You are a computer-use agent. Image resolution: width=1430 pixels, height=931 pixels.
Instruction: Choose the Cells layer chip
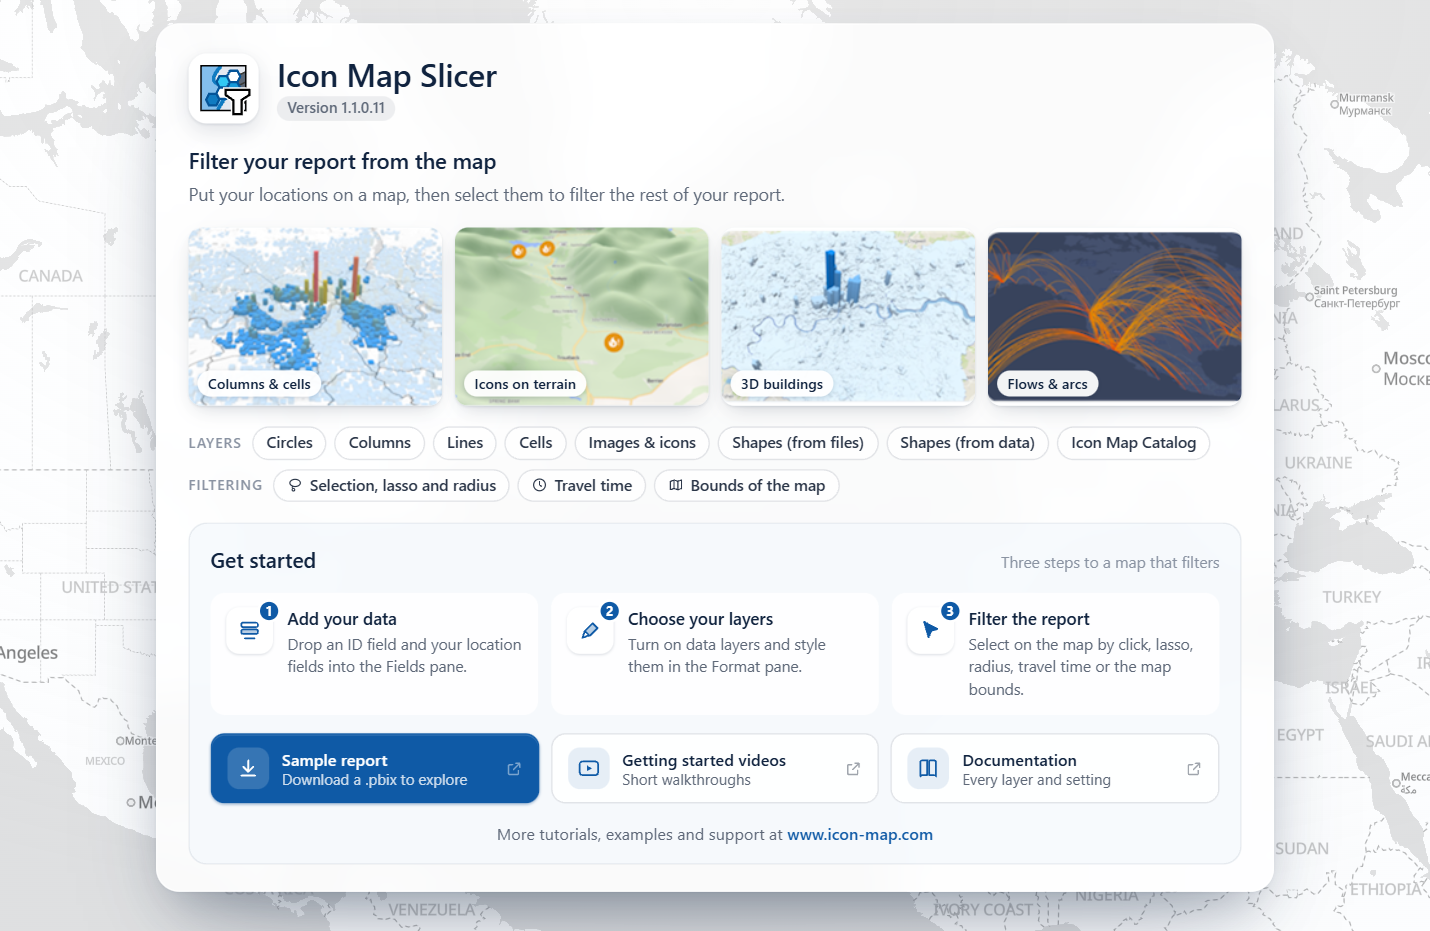(x=536, y=443)
